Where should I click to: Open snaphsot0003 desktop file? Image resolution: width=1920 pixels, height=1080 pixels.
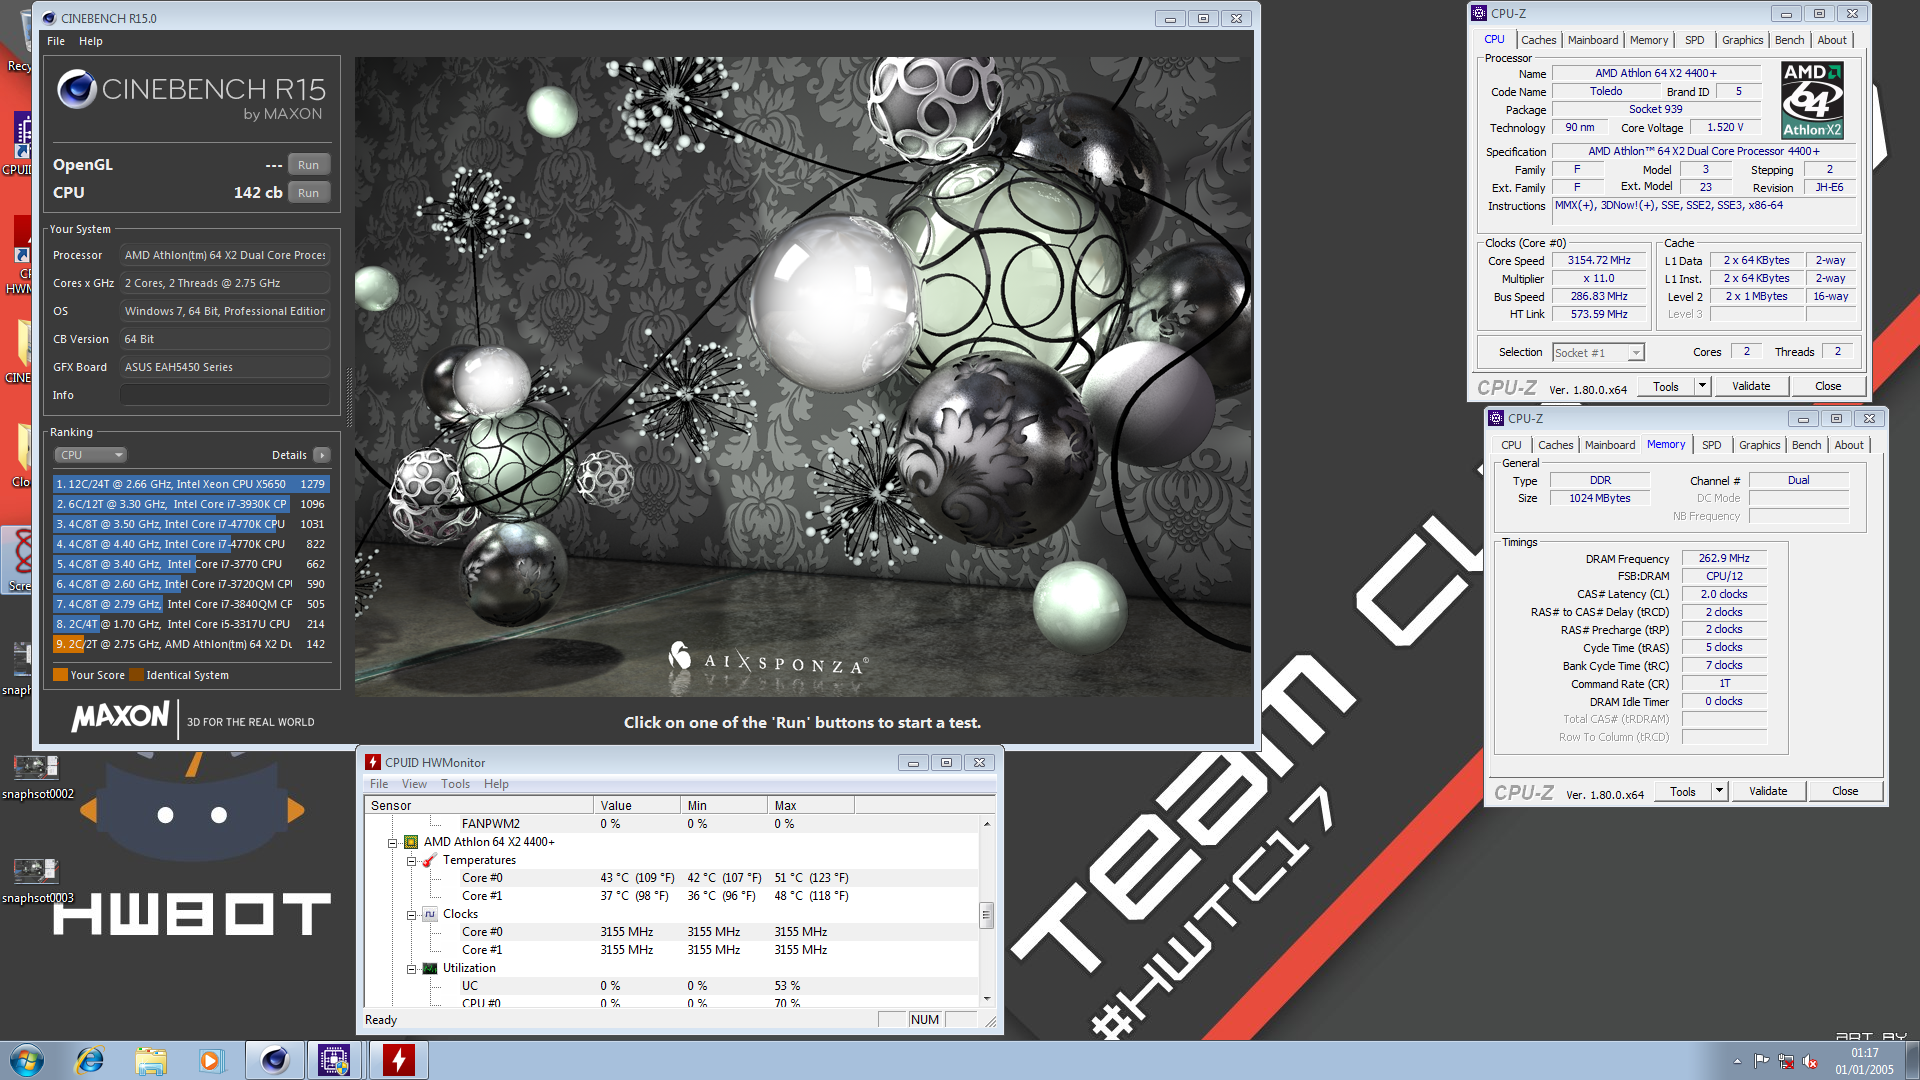[x=37, y=882]
